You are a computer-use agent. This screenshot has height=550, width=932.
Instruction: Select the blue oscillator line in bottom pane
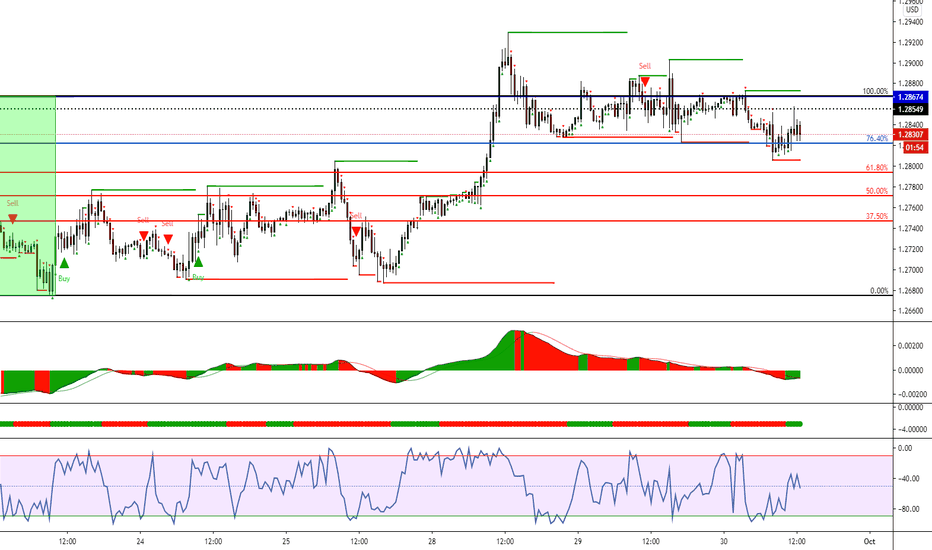point(401,486)
